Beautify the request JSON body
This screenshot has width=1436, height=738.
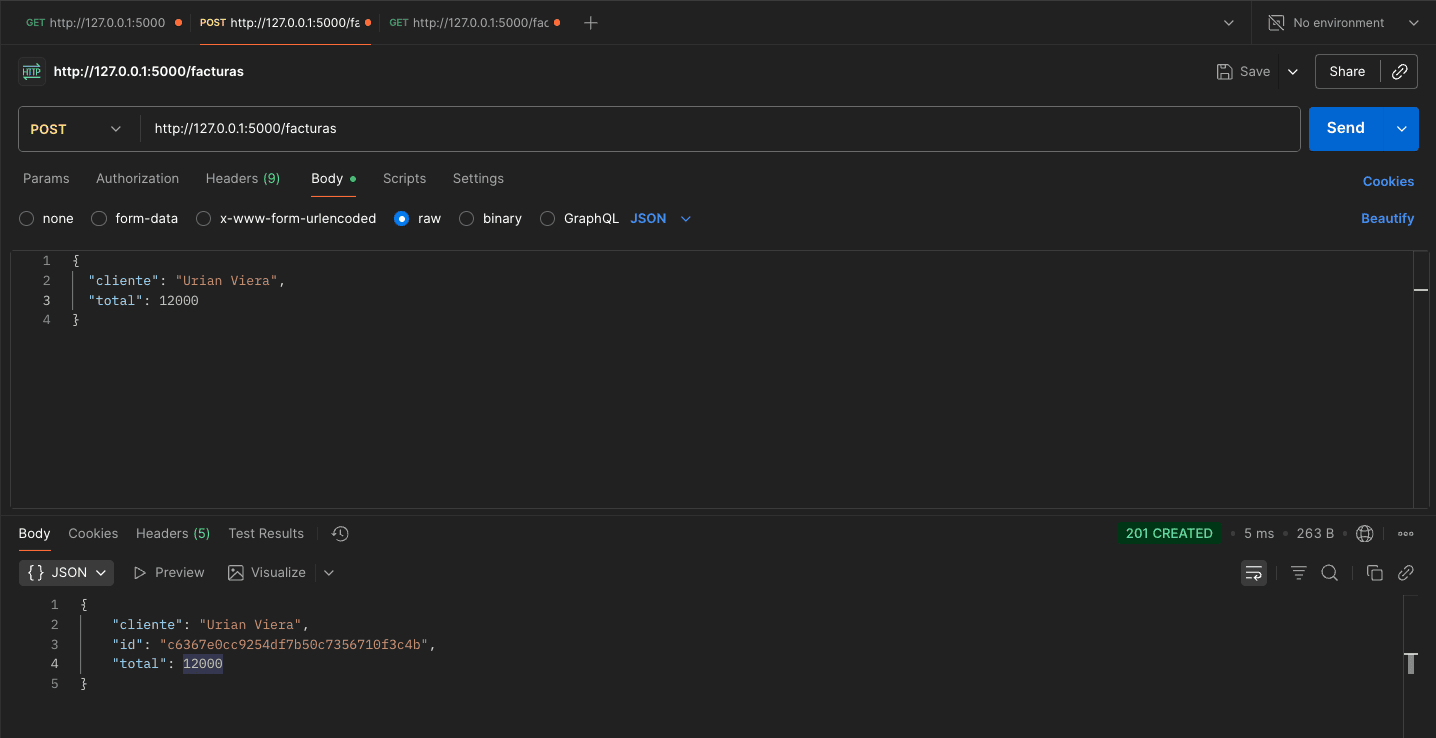tap(1387, 218)
